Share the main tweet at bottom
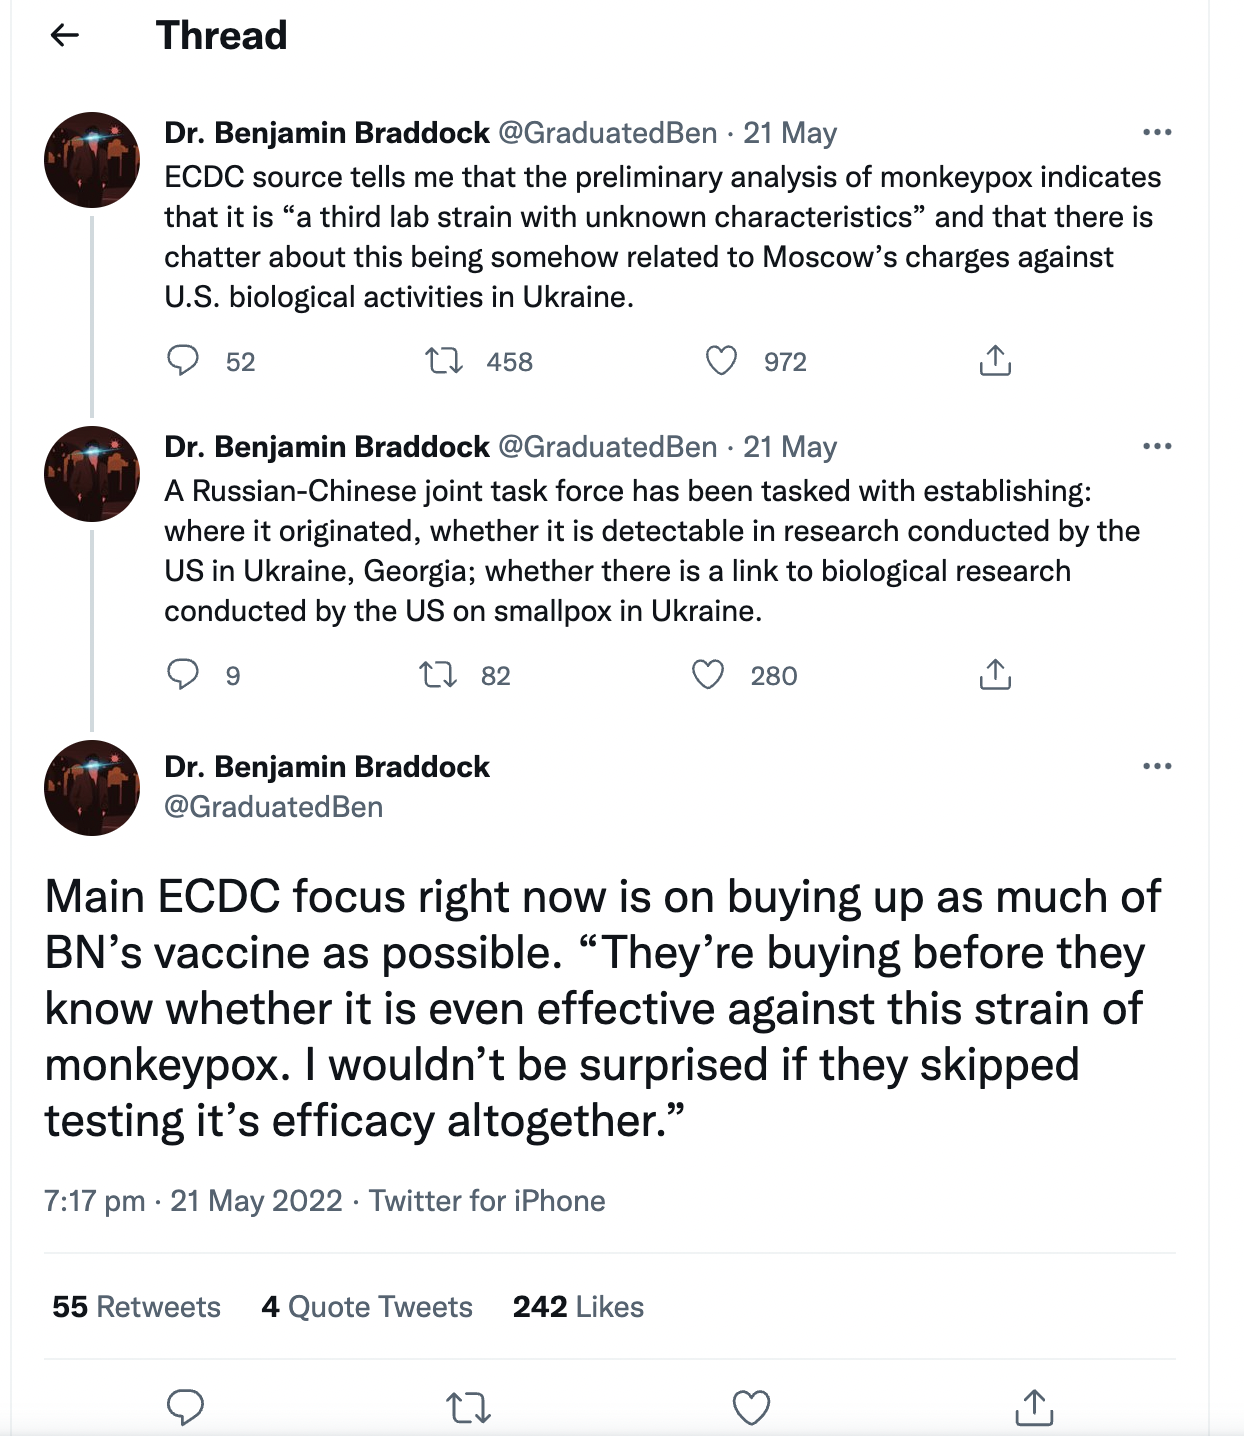 pyautogui.click(x=1034, y=1408)
